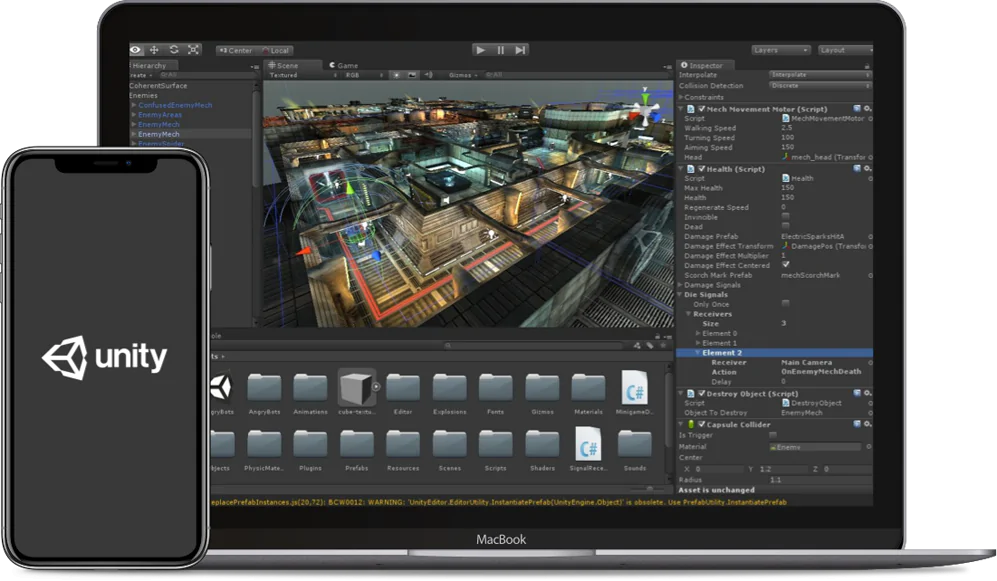Click the Mech Movement Motor script icon
The image size is (997, 581).
coord(689,109)
